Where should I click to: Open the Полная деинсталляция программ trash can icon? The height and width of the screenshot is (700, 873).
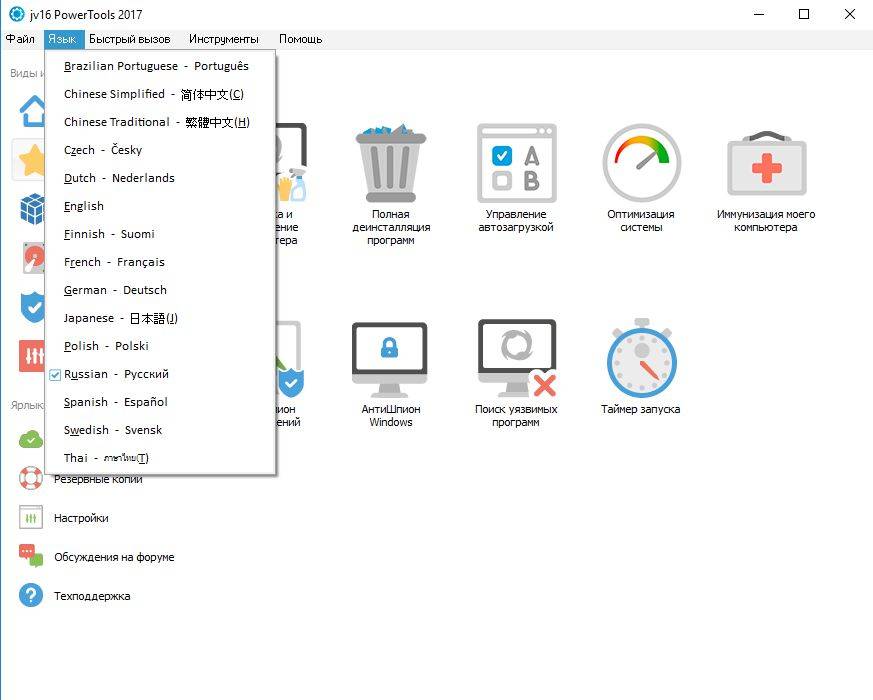pos(390,163)
